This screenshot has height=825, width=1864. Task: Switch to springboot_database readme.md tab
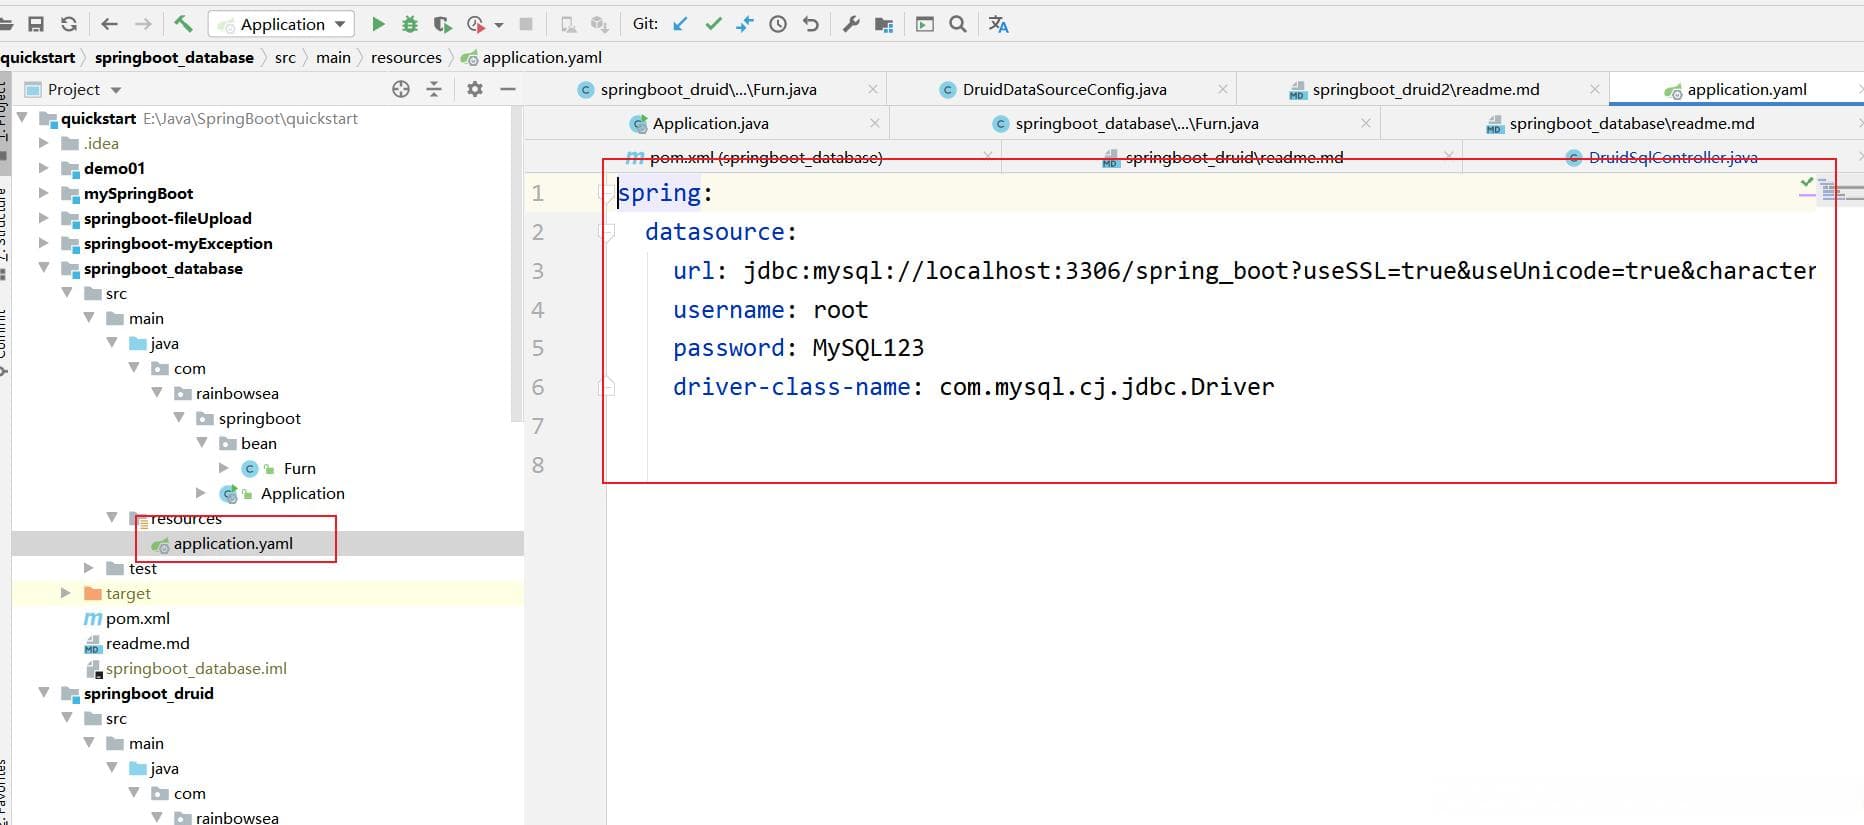(1631, 123)
